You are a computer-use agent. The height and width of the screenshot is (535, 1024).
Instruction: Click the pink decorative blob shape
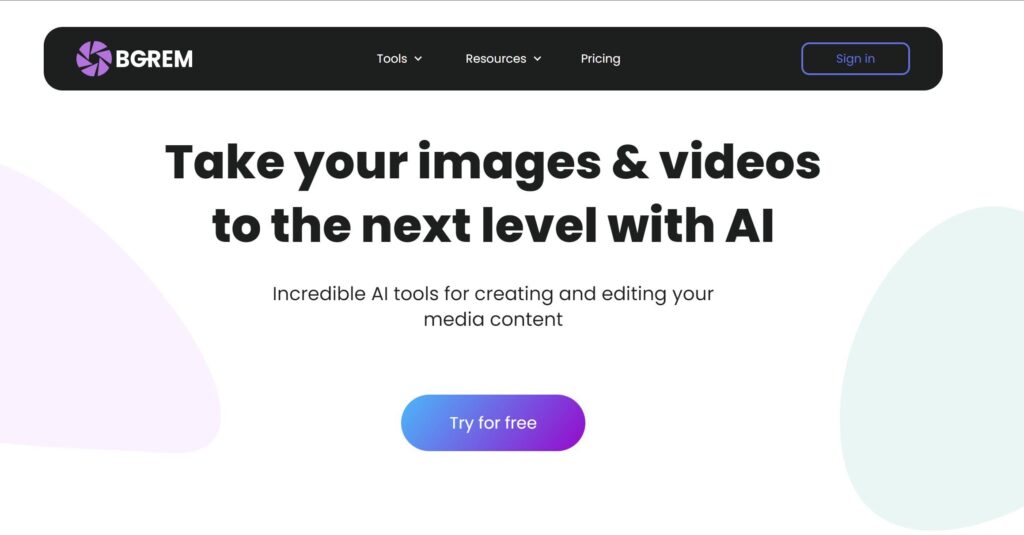pyautogui.click(x=98, y=327)
